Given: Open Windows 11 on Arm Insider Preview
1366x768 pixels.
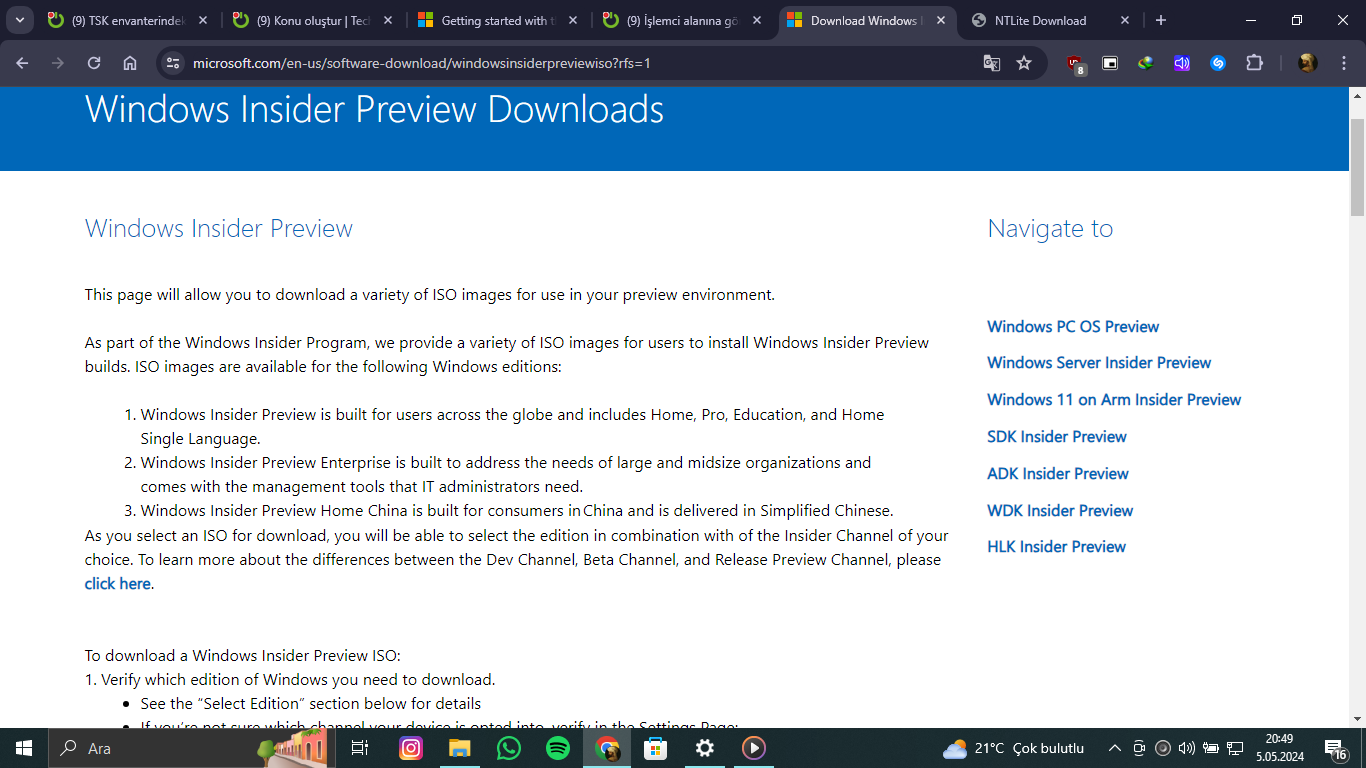Looking at the screenshot, I should point(1114,400).
